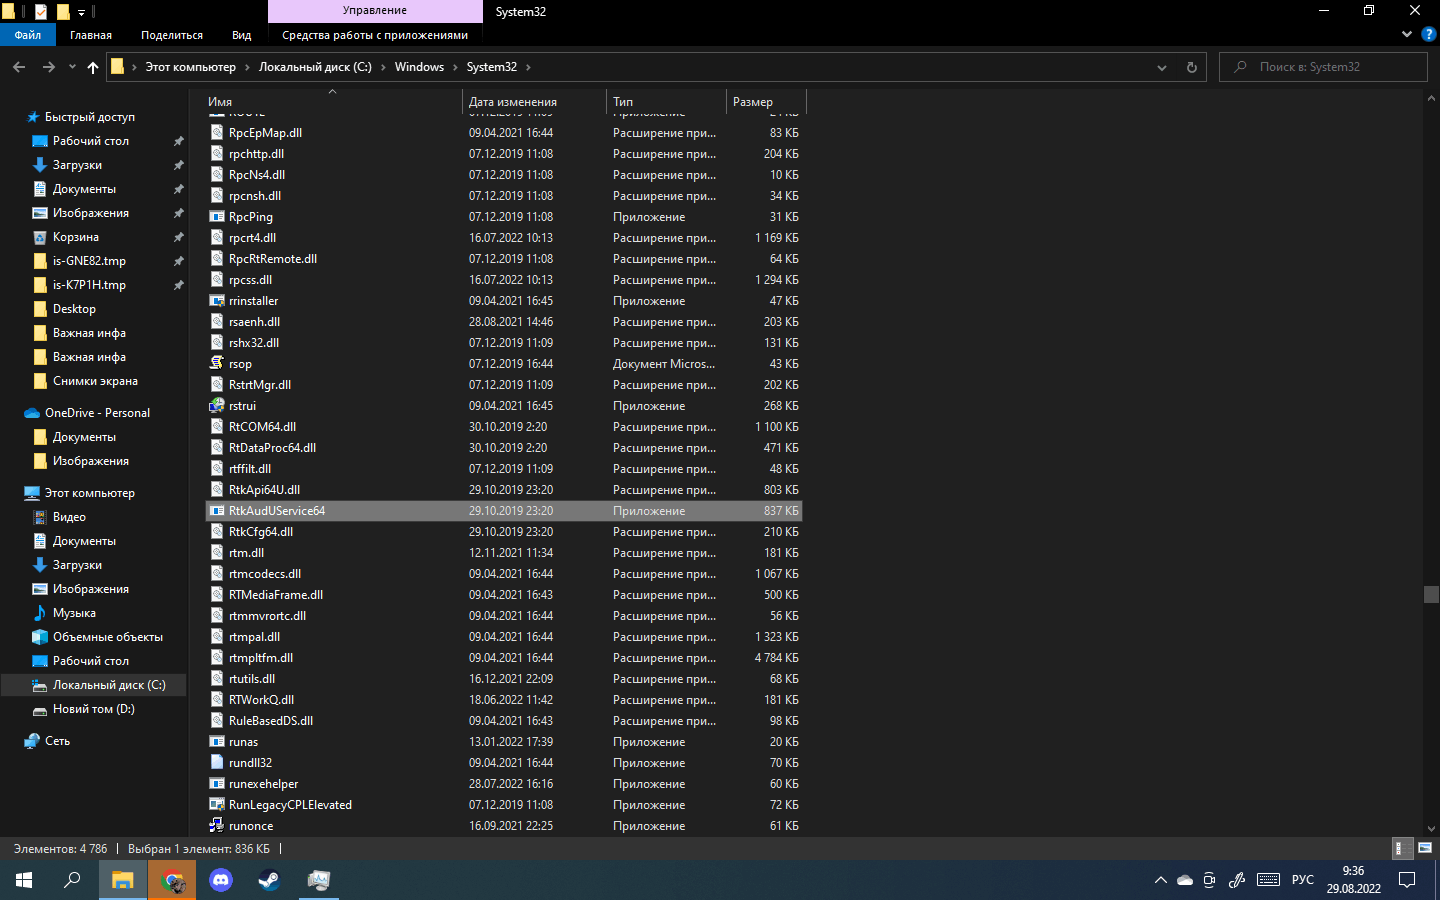
Task: Select Сеть in navigation pane
Action: (57, 741)
